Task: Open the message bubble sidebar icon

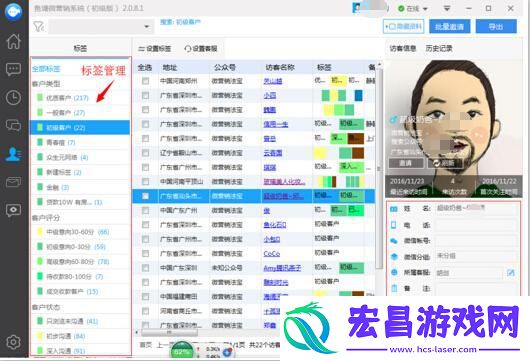Action: click(14, 70)
